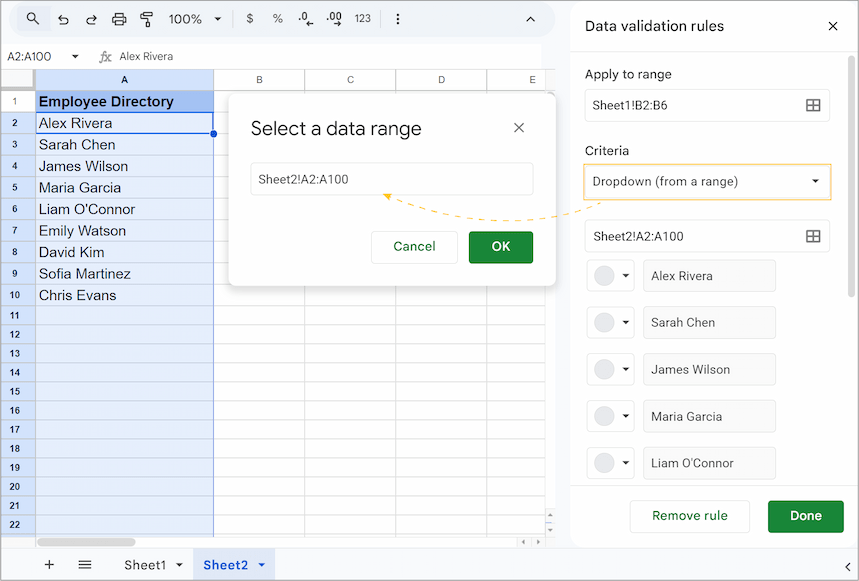Screen dimensions: 859x581
Task: Click the Done button in Data validation rules
Action: pos(805,516)
